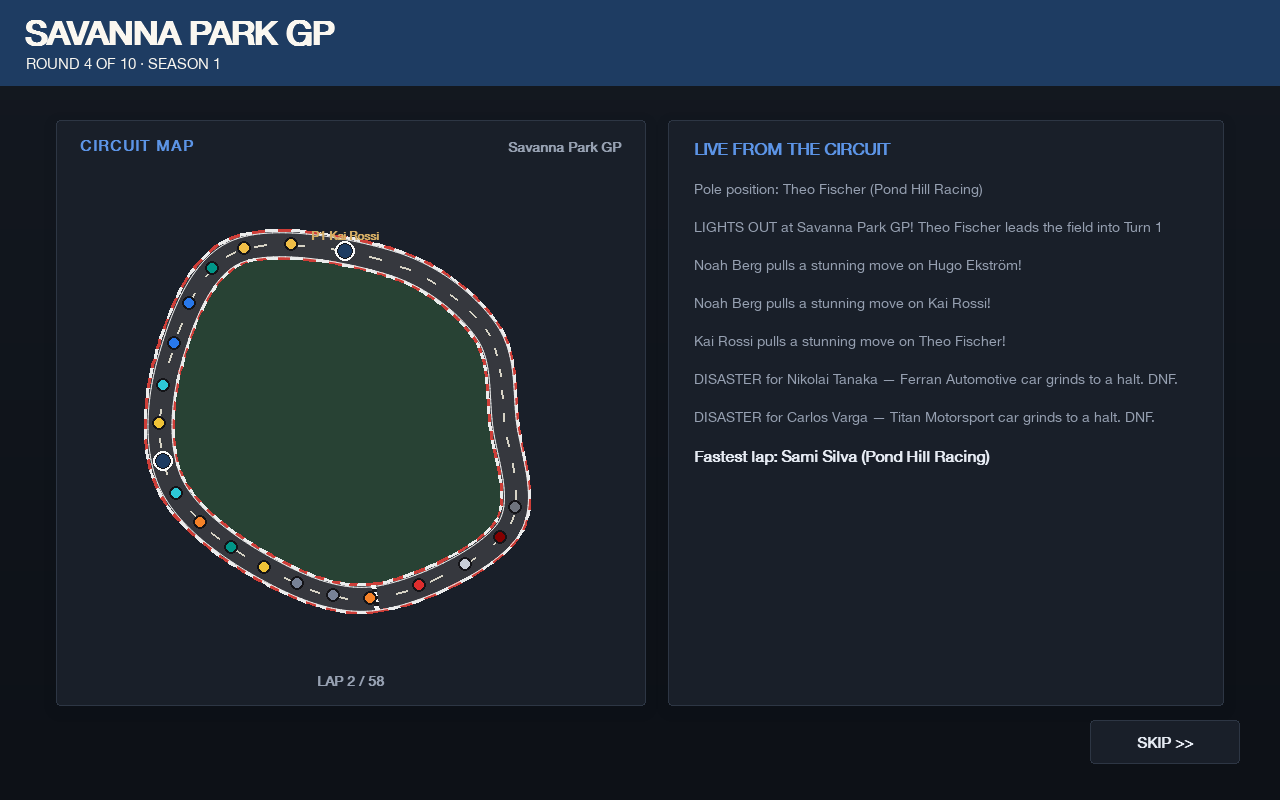Select the teal car trailing the two yellow cars behind the leader
Image resolution: width=1280 pixels, height=800 pixels.
coord(212,268)
